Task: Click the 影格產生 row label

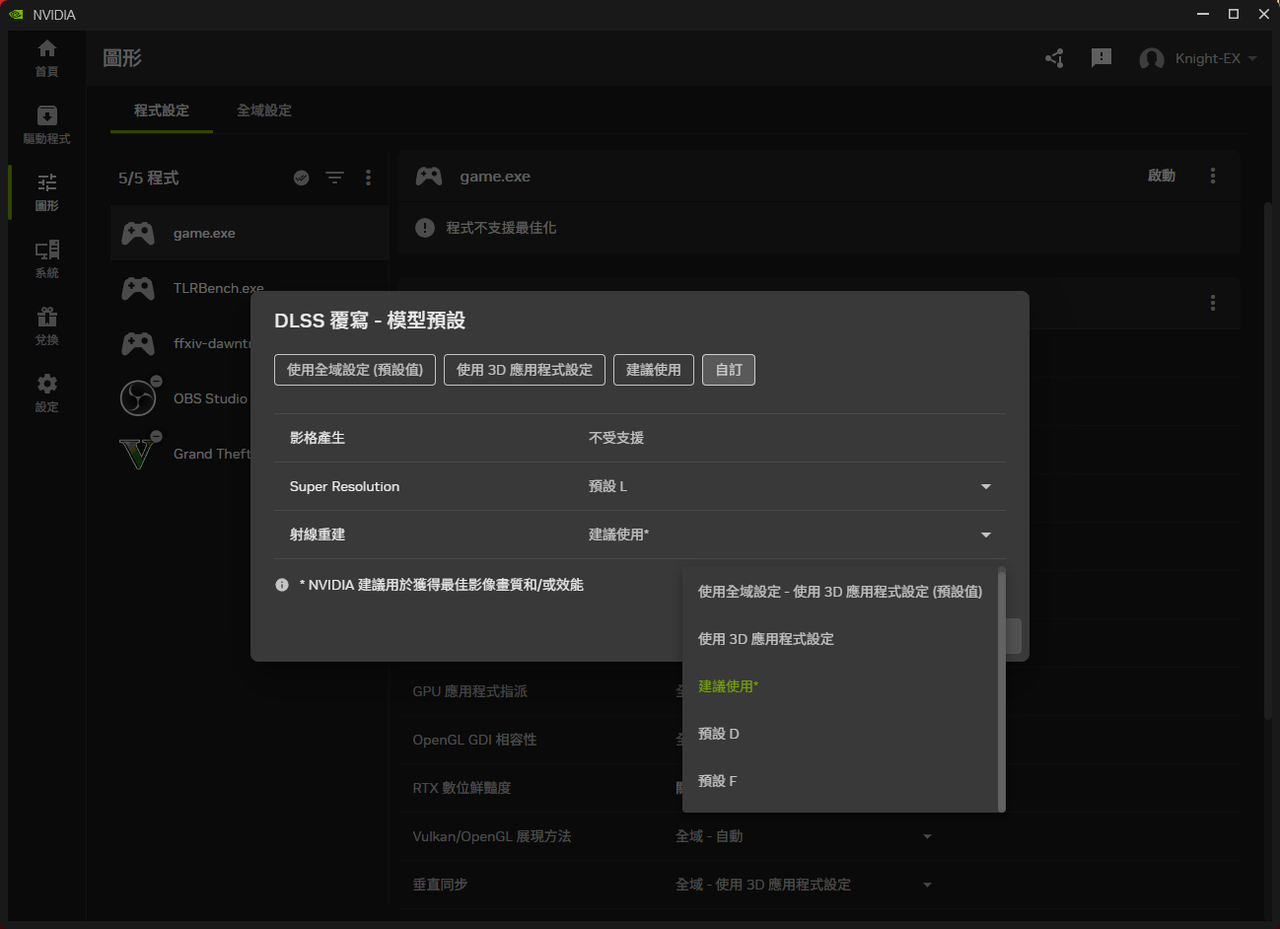Action: tap(317, 438)
